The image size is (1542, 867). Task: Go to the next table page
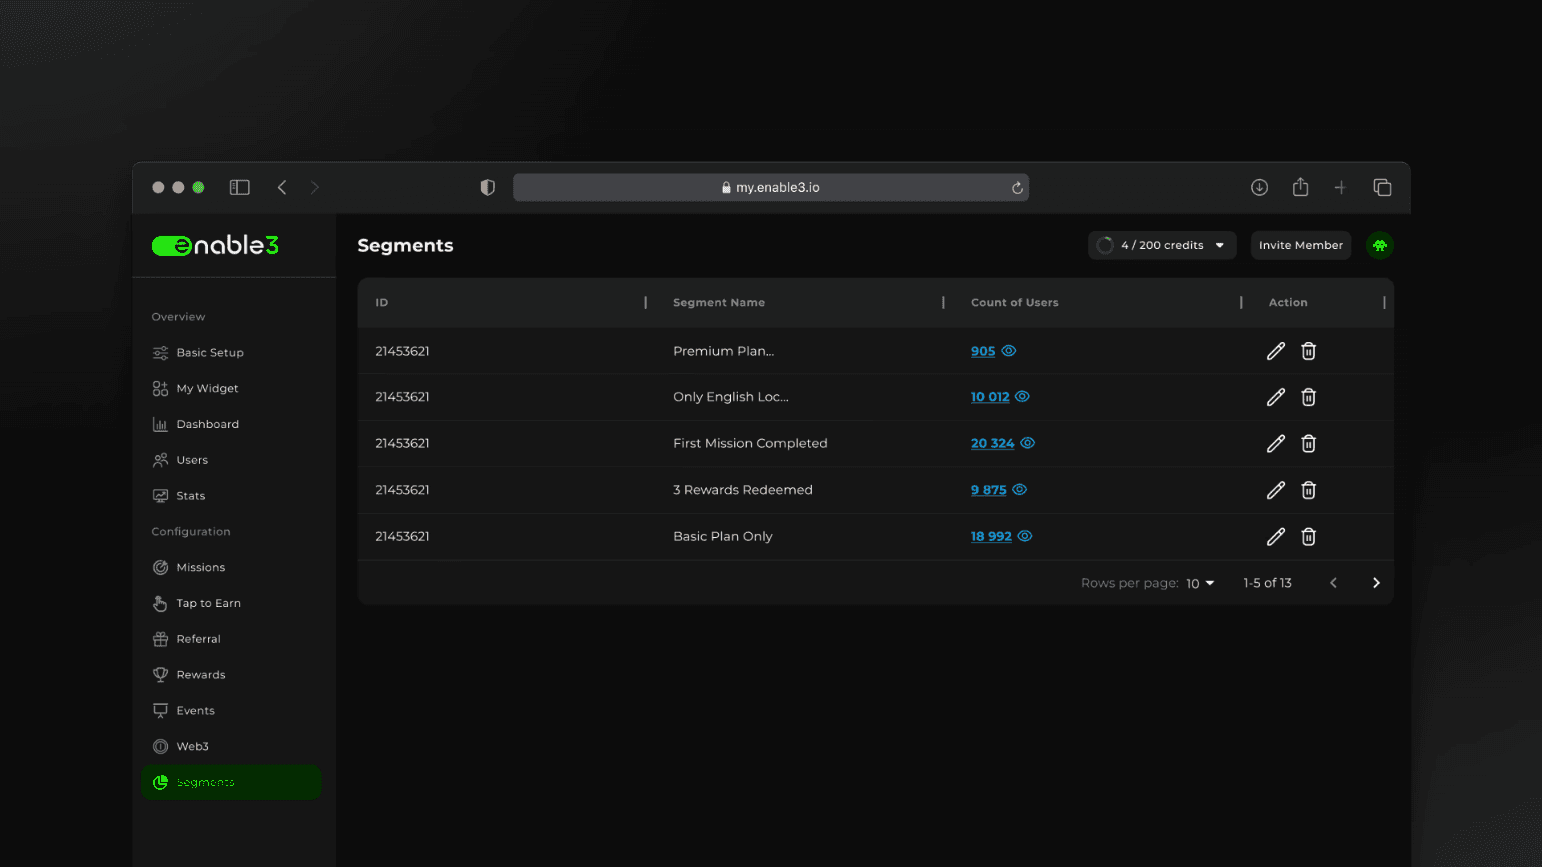click(x=1376, y=583)
